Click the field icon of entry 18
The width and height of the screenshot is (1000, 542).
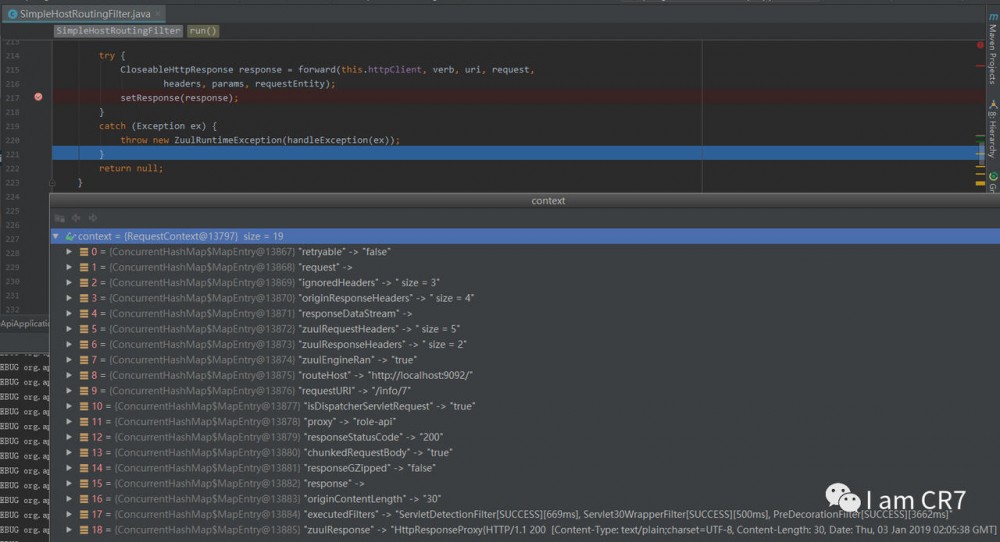pos(84,530)
